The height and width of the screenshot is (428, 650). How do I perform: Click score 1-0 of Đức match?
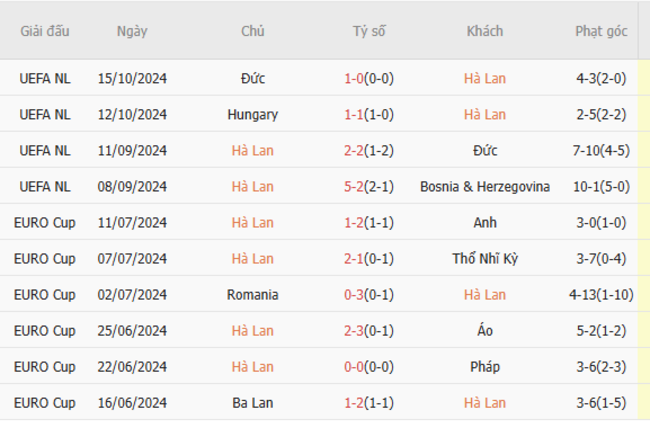point(354,78)
